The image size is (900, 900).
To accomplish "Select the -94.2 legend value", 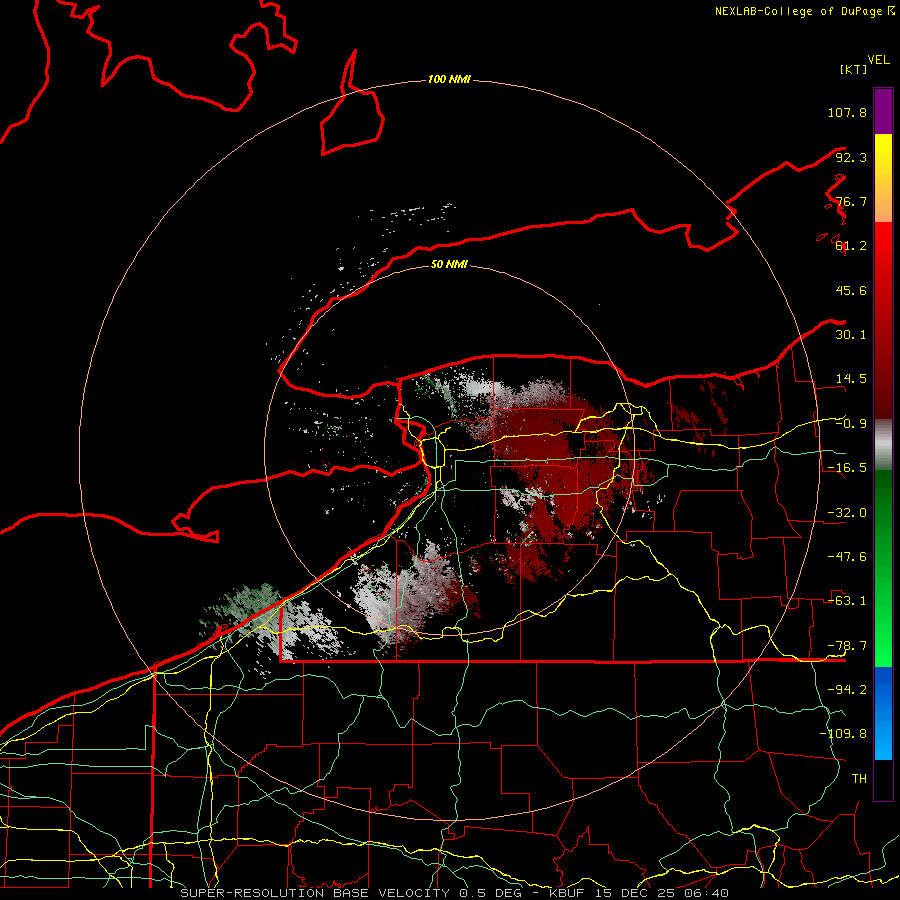I will pos(847,689).
